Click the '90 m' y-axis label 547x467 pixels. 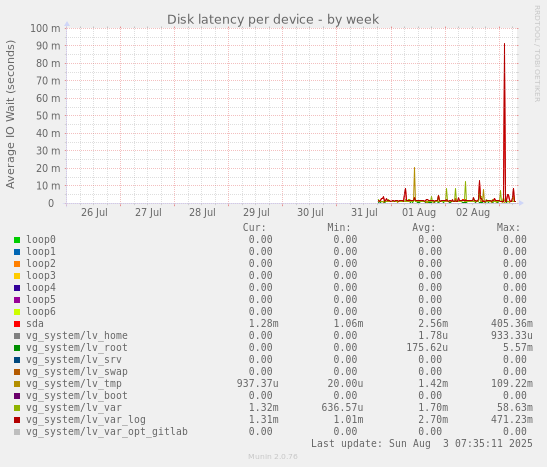click(48, 46)
